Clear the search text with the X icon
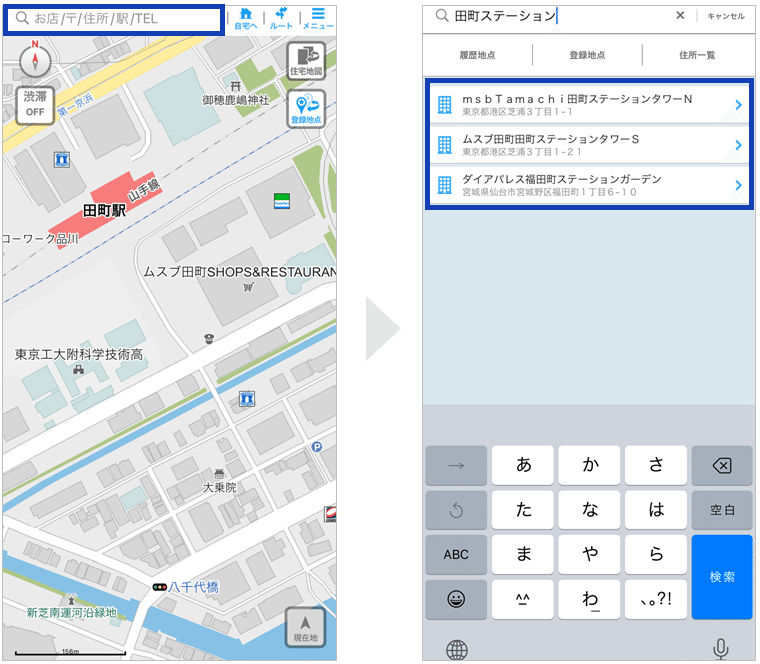This screenshot has width=760, height=664. [680, 16]
